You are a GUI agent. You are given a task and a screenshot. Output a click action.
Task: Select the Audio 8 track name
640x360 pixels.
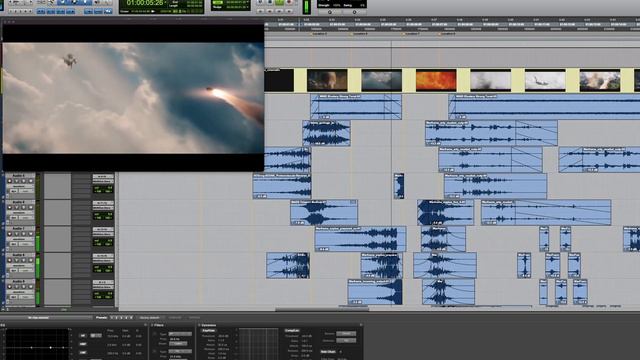coord(19,255)
